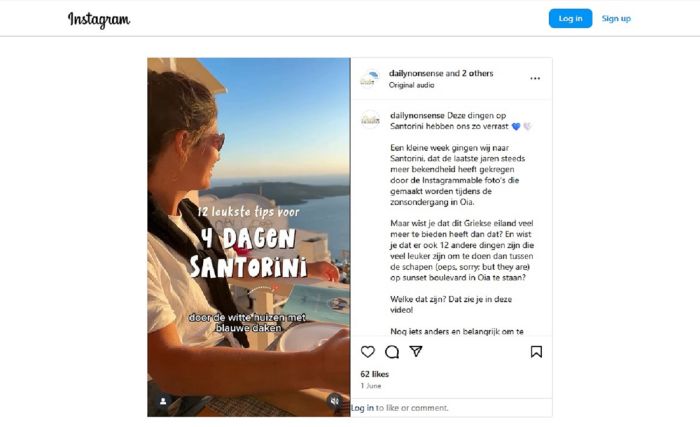The width and height of the screenshot is (700, 427).
Task: Click dailynonsense username in the caption
Action: click(417, 115)
